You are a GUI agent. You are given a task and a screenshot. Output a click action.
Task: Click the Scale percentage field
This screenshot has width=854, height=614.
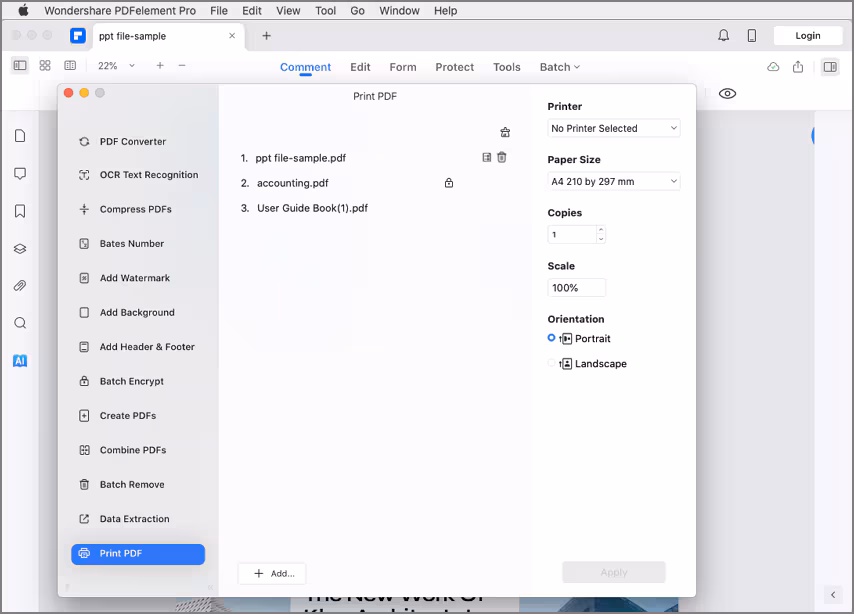pos(576,288)
